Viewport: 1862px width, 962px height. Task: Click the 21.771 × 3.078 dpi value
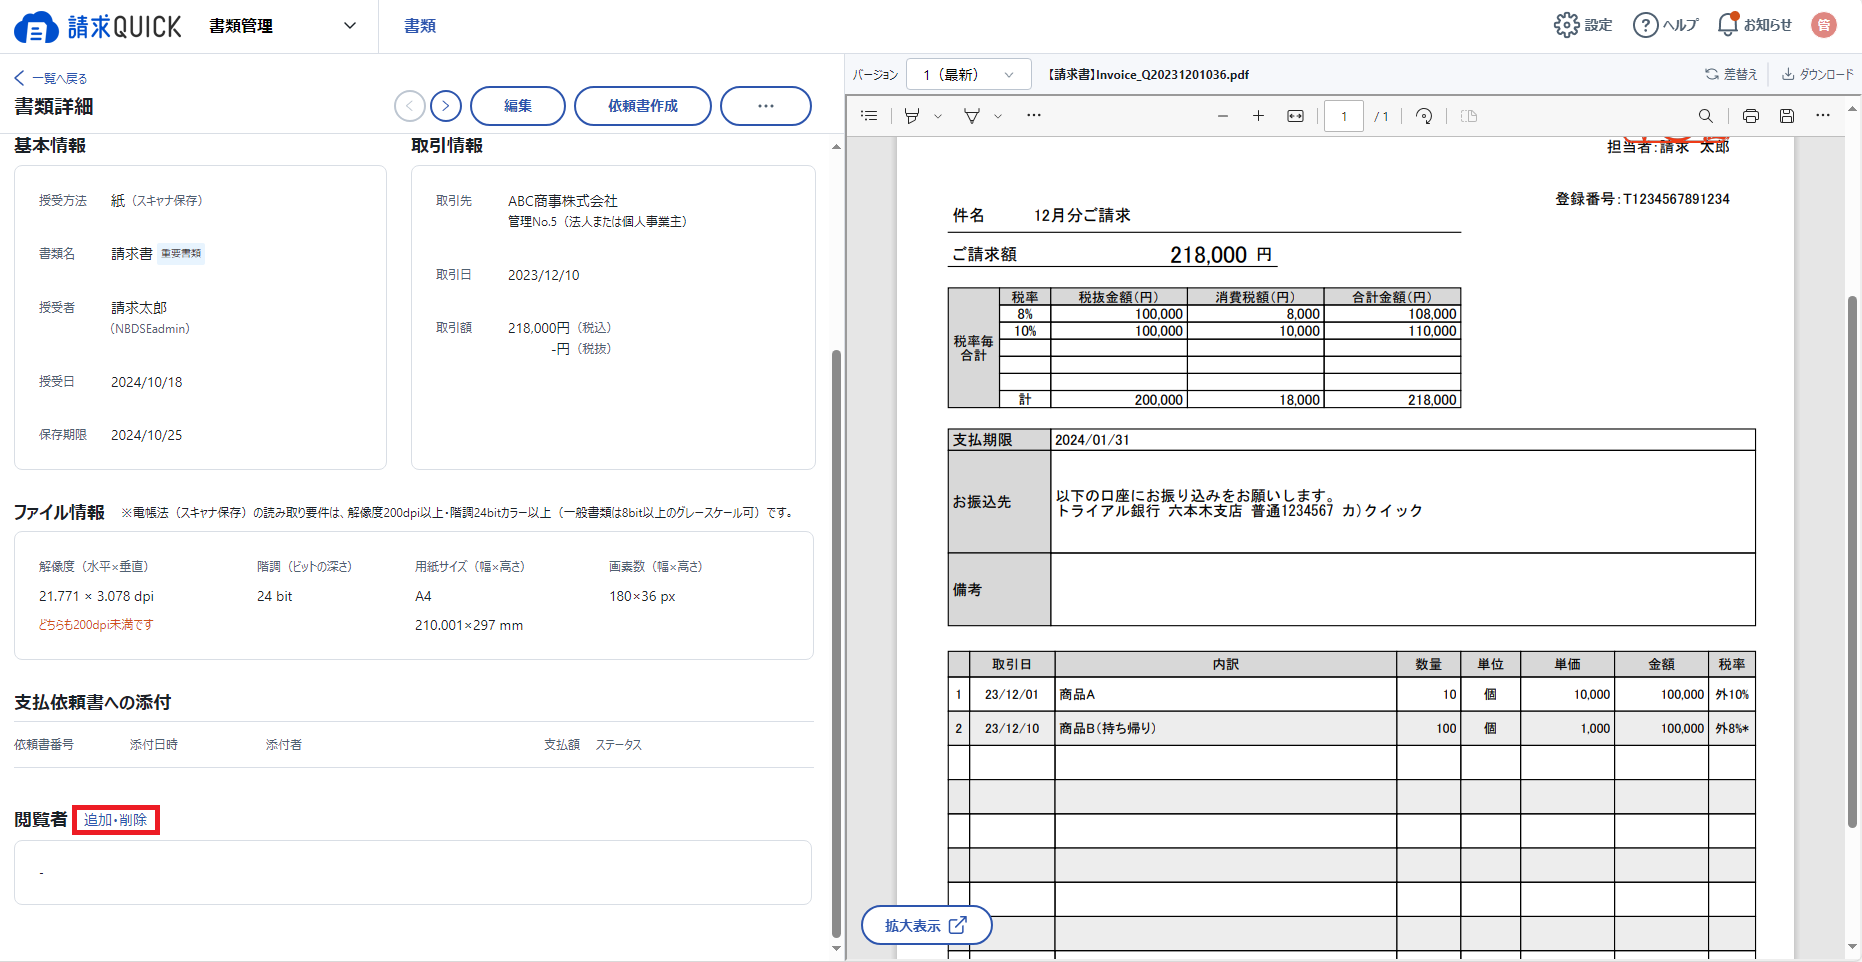click(97, 596)
